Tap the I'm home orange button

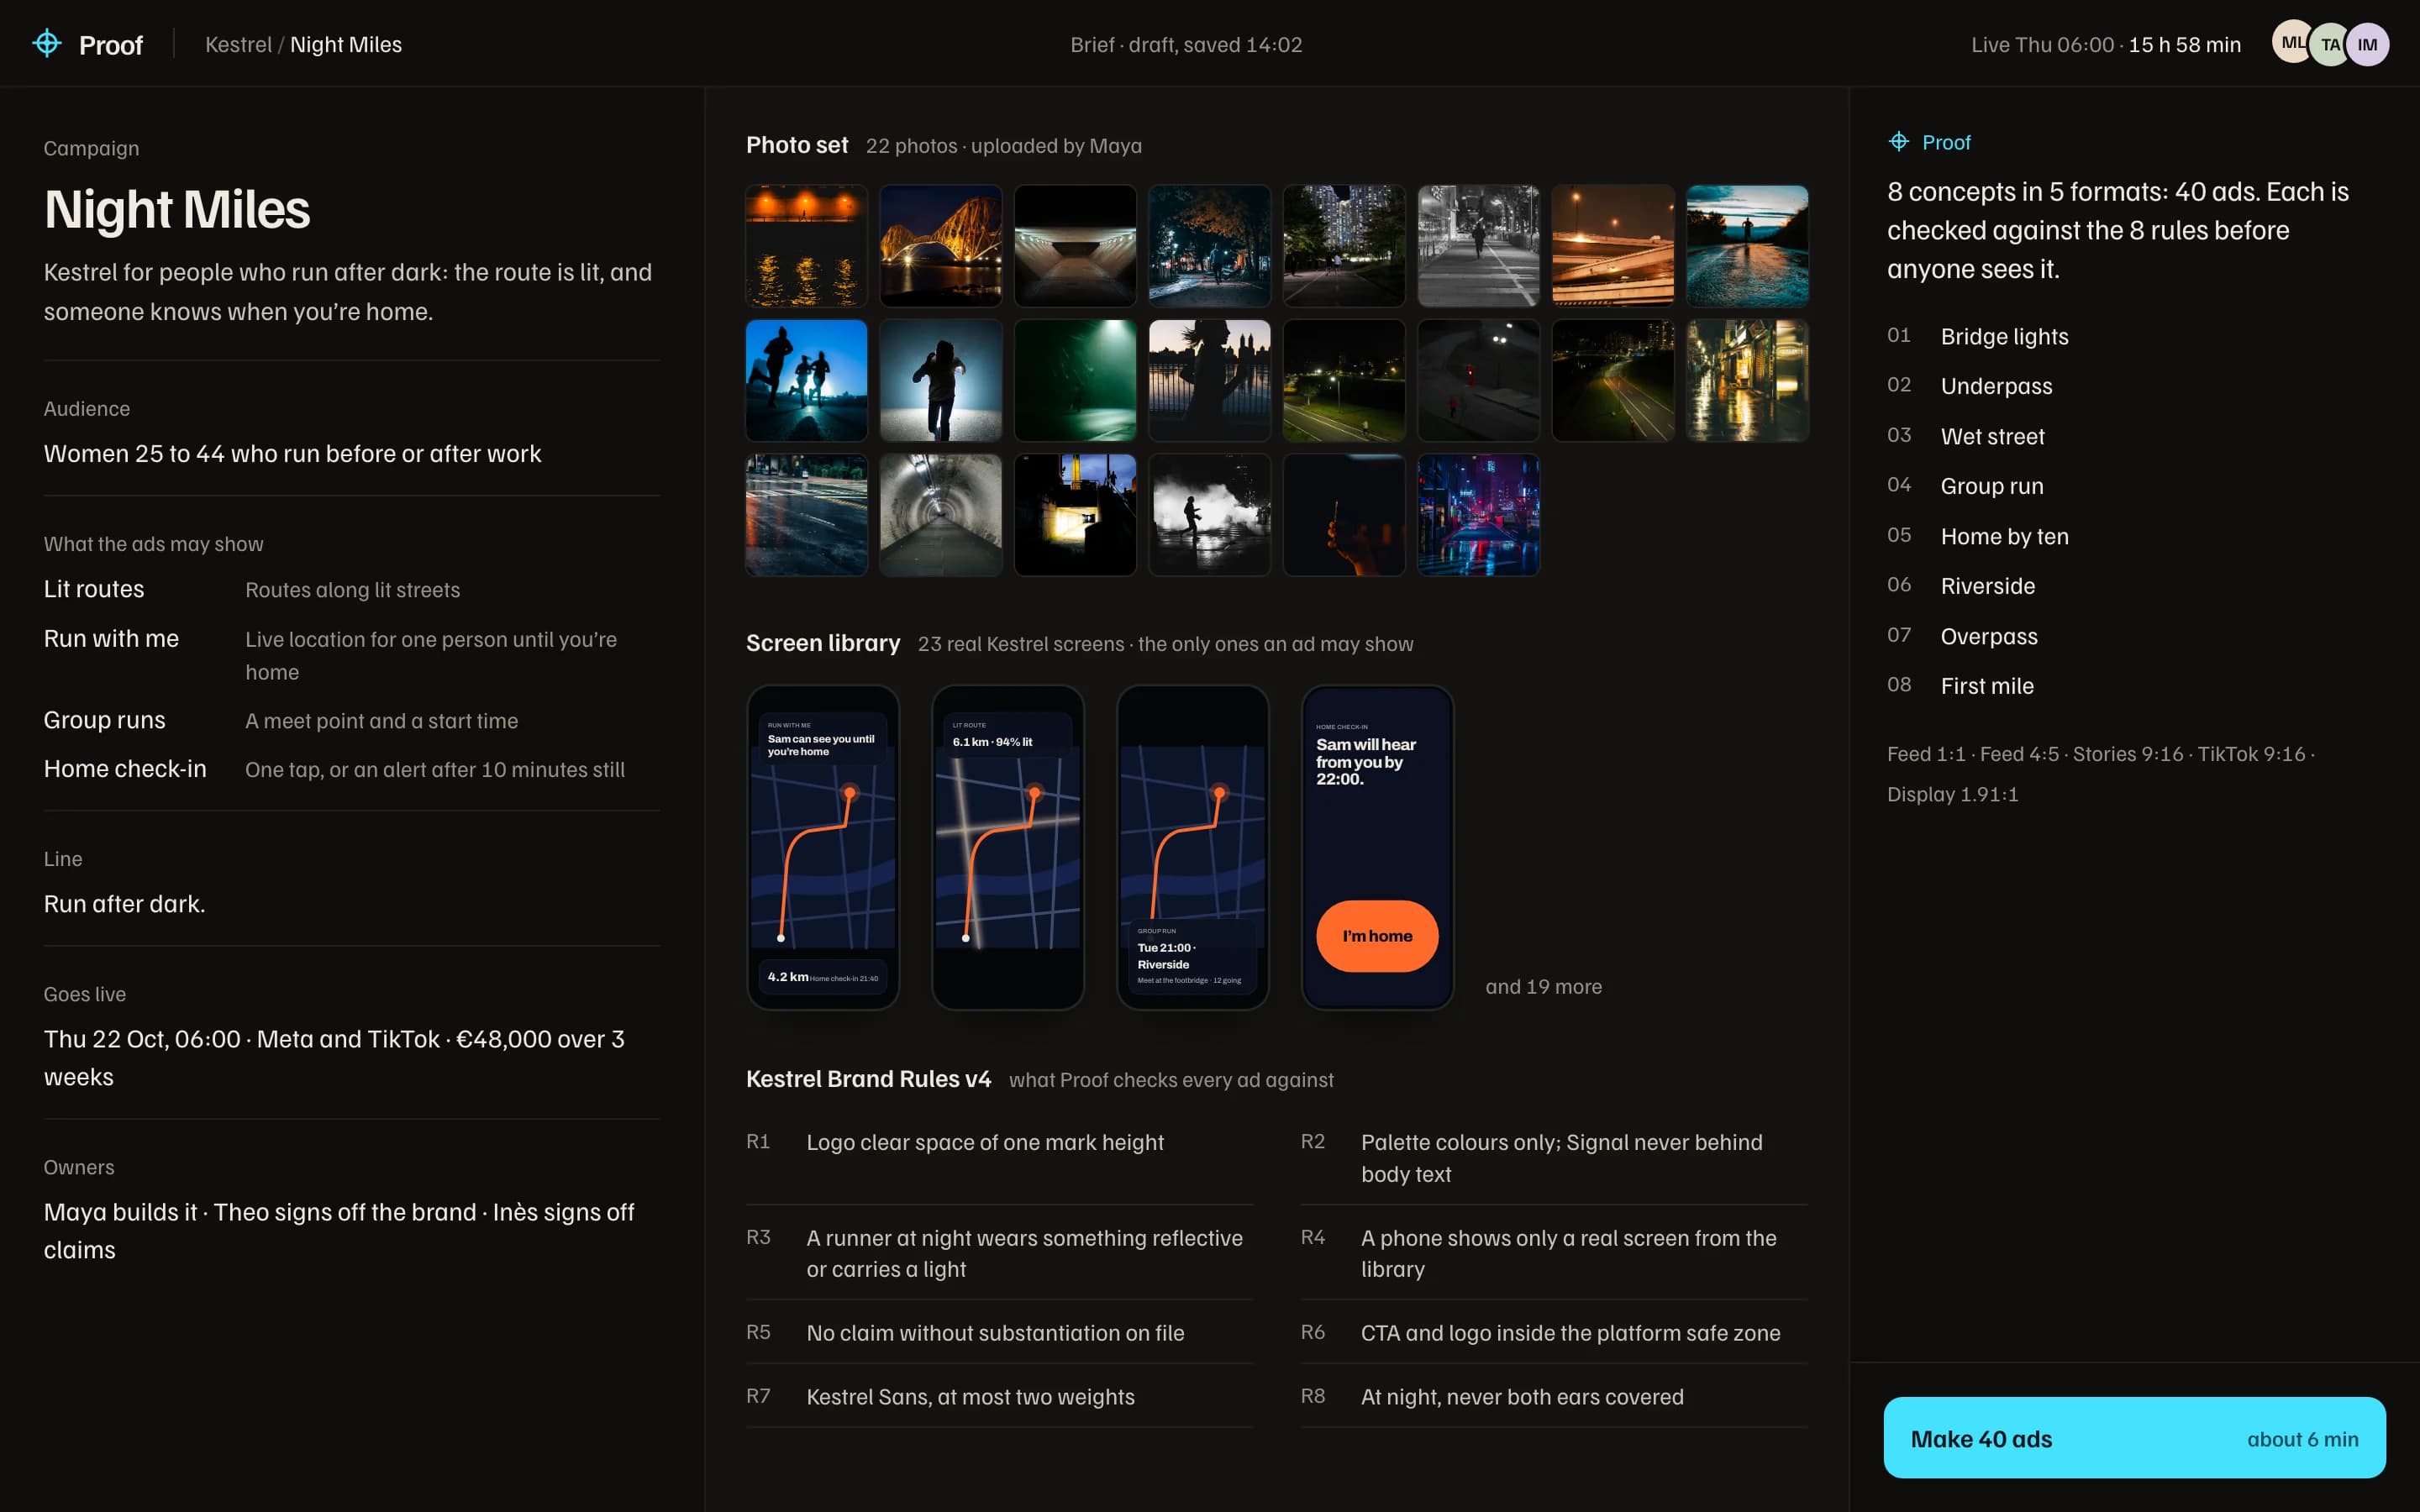pyautogui.click(x=1377, y=936)
